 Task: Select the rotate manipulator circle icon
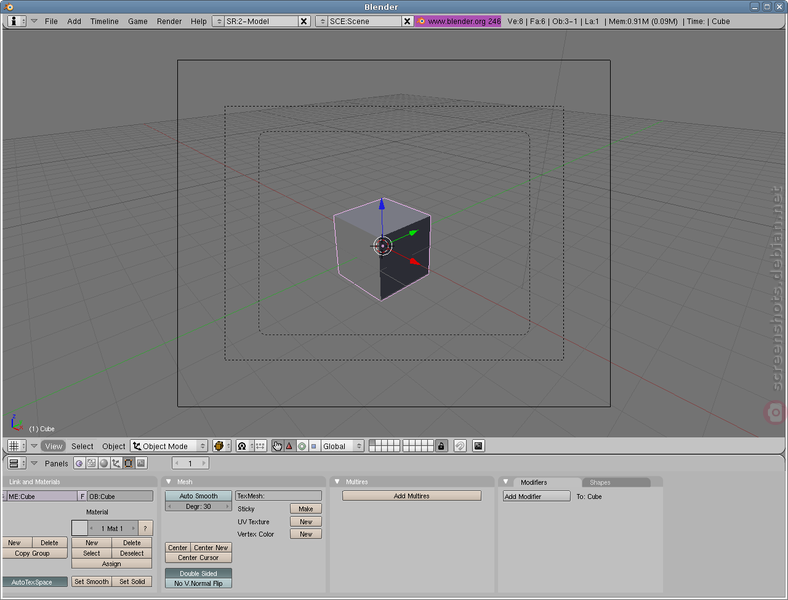(x=302, y=446)
